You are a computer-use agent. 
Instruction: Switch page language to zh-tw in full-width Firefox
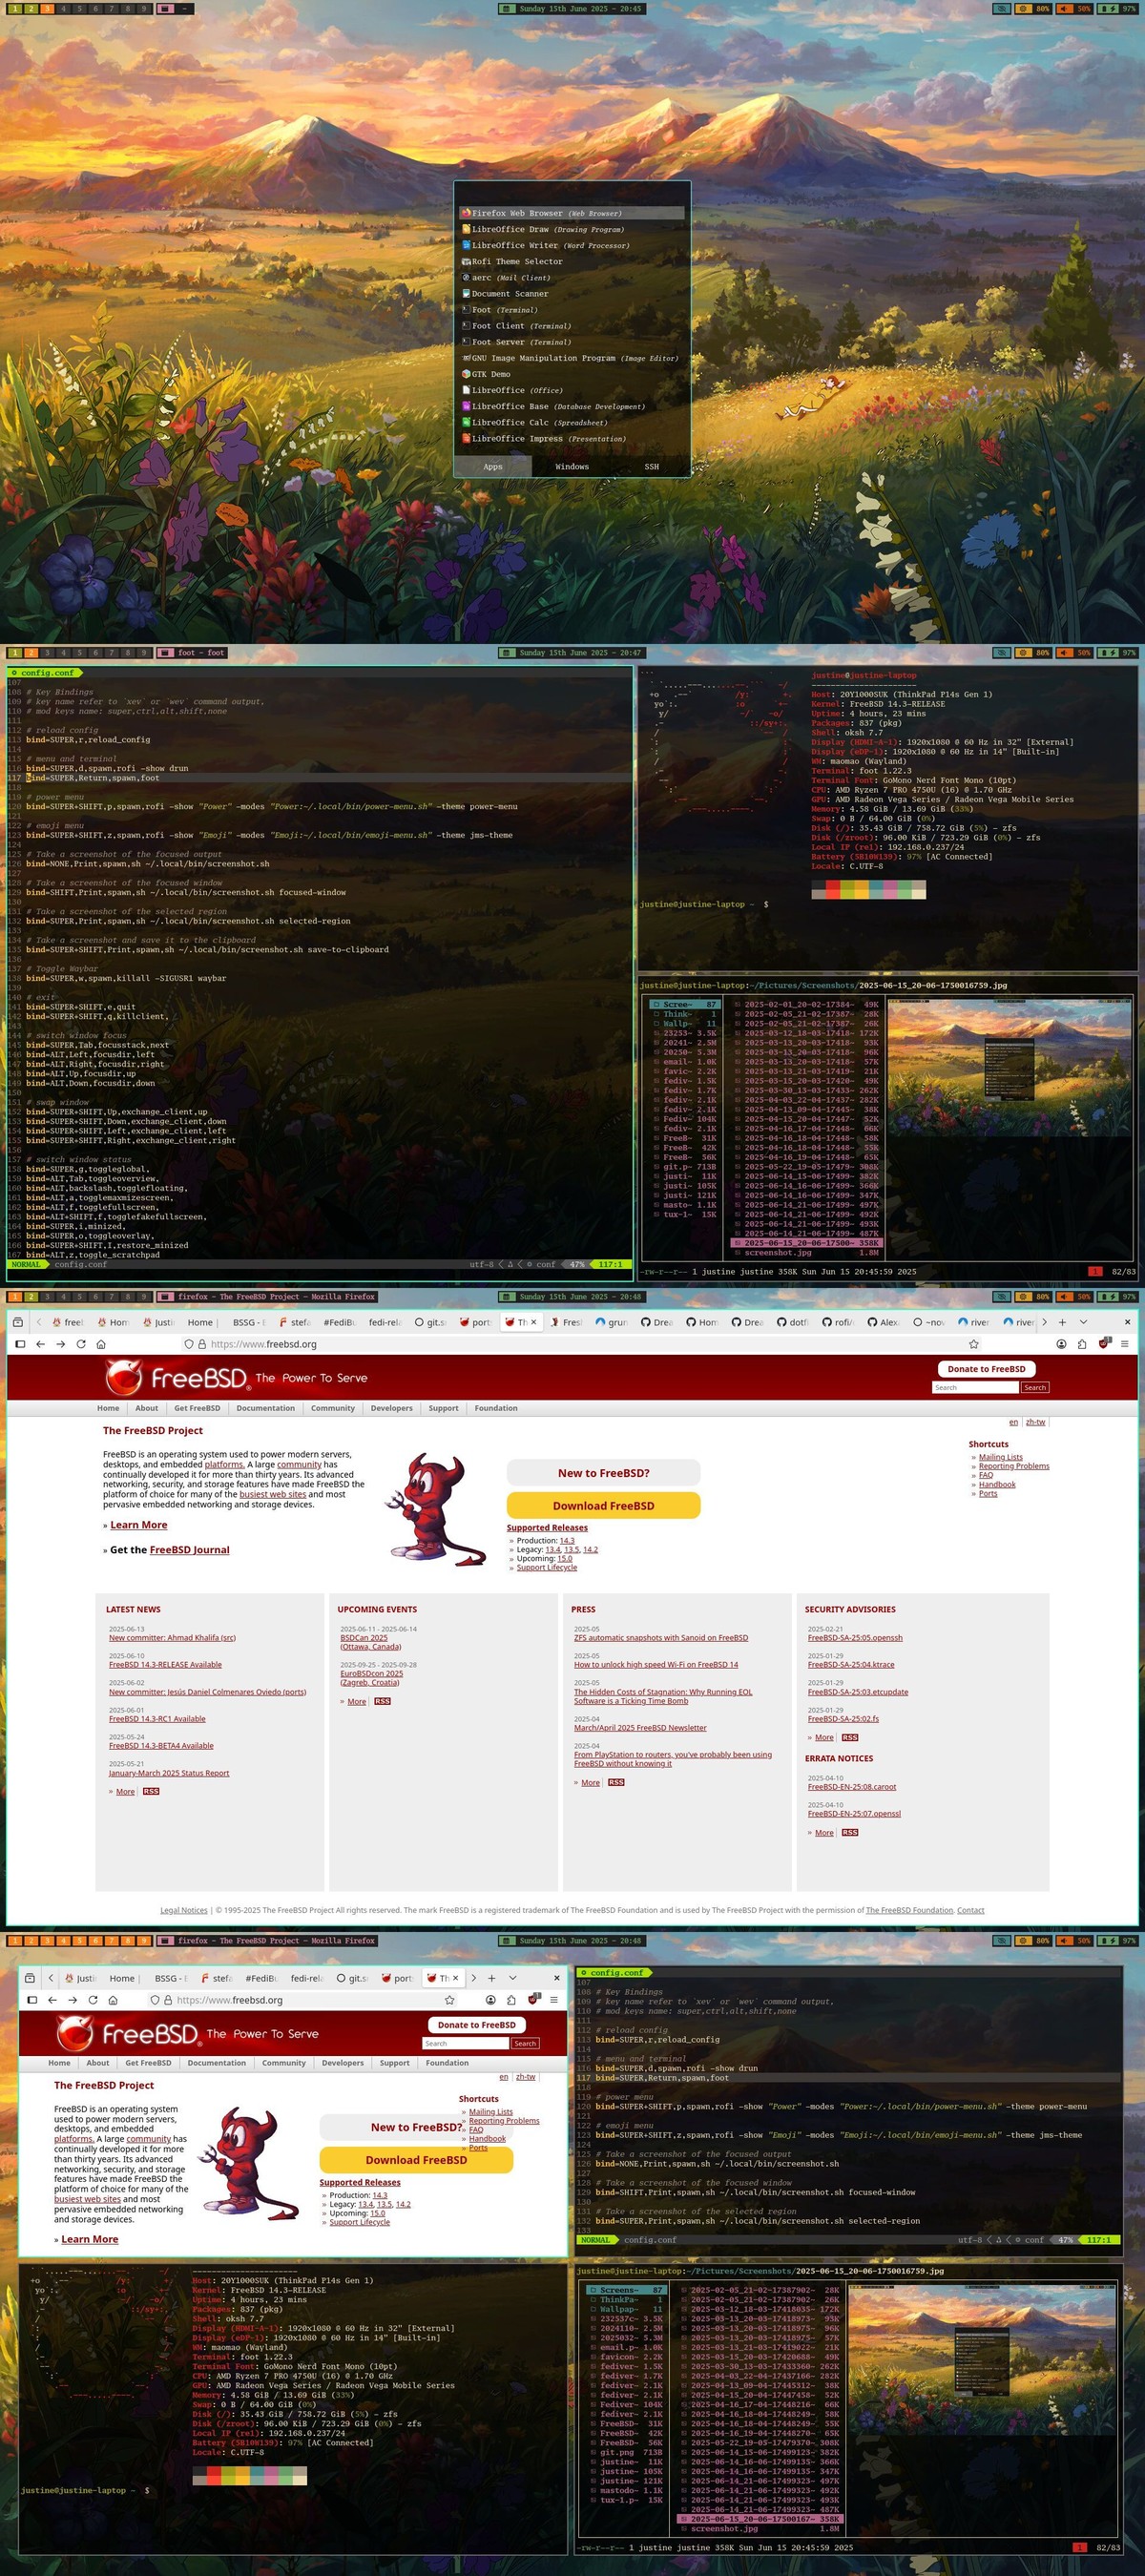pyautogui.click(x=1035, y=1422)
